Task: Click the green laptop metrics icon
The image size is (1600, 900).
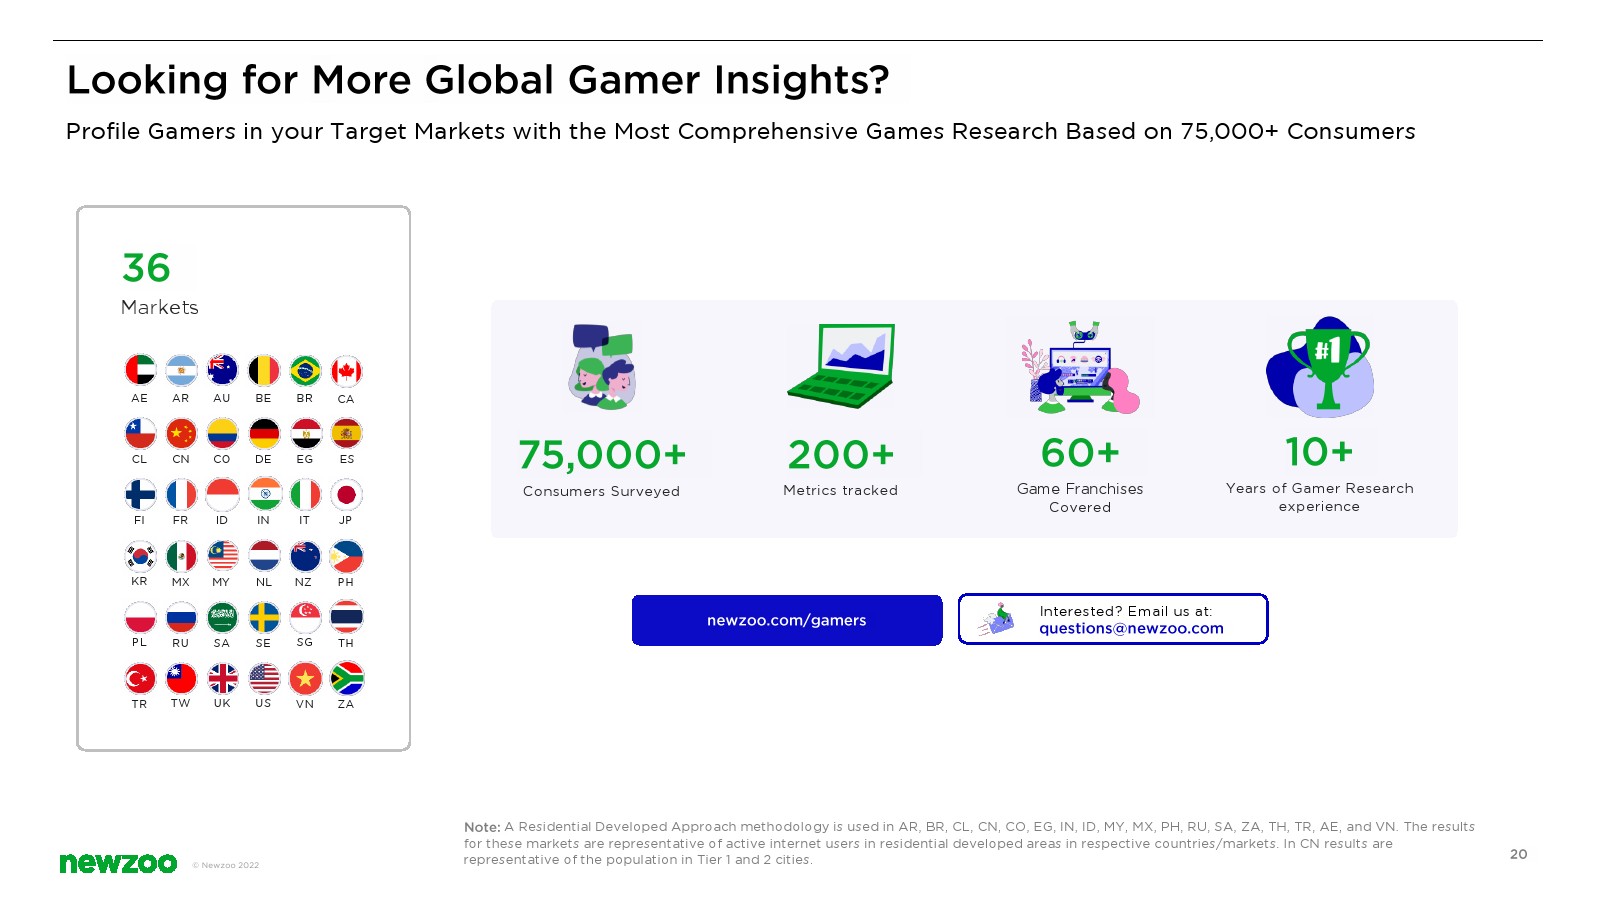Action: (841, 365)
